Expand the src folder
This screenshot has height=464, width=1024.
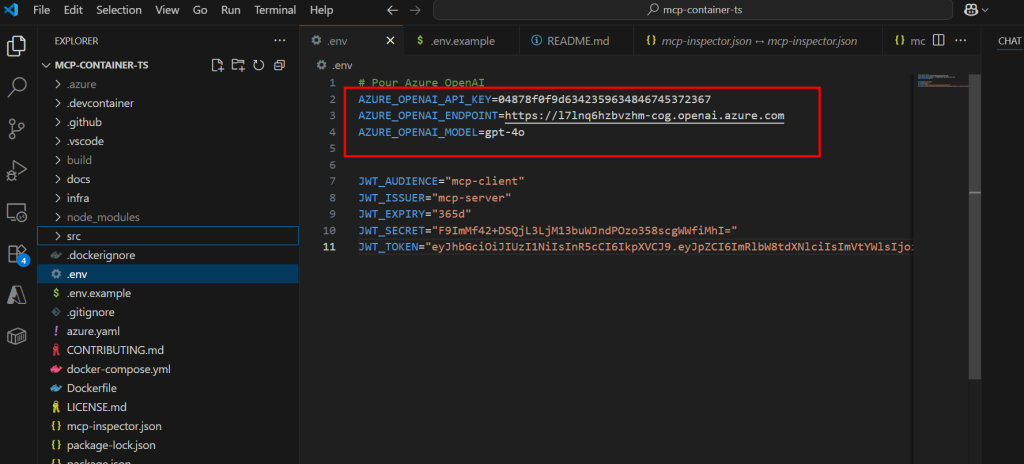pos(168,236)
